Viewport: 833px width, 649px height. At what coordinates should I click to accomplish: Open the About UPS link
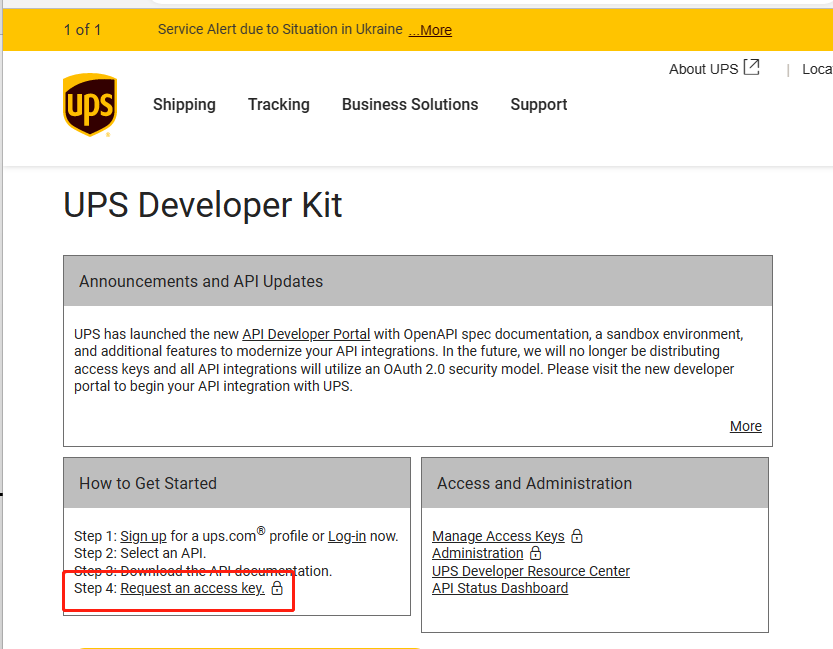point(703,69)
